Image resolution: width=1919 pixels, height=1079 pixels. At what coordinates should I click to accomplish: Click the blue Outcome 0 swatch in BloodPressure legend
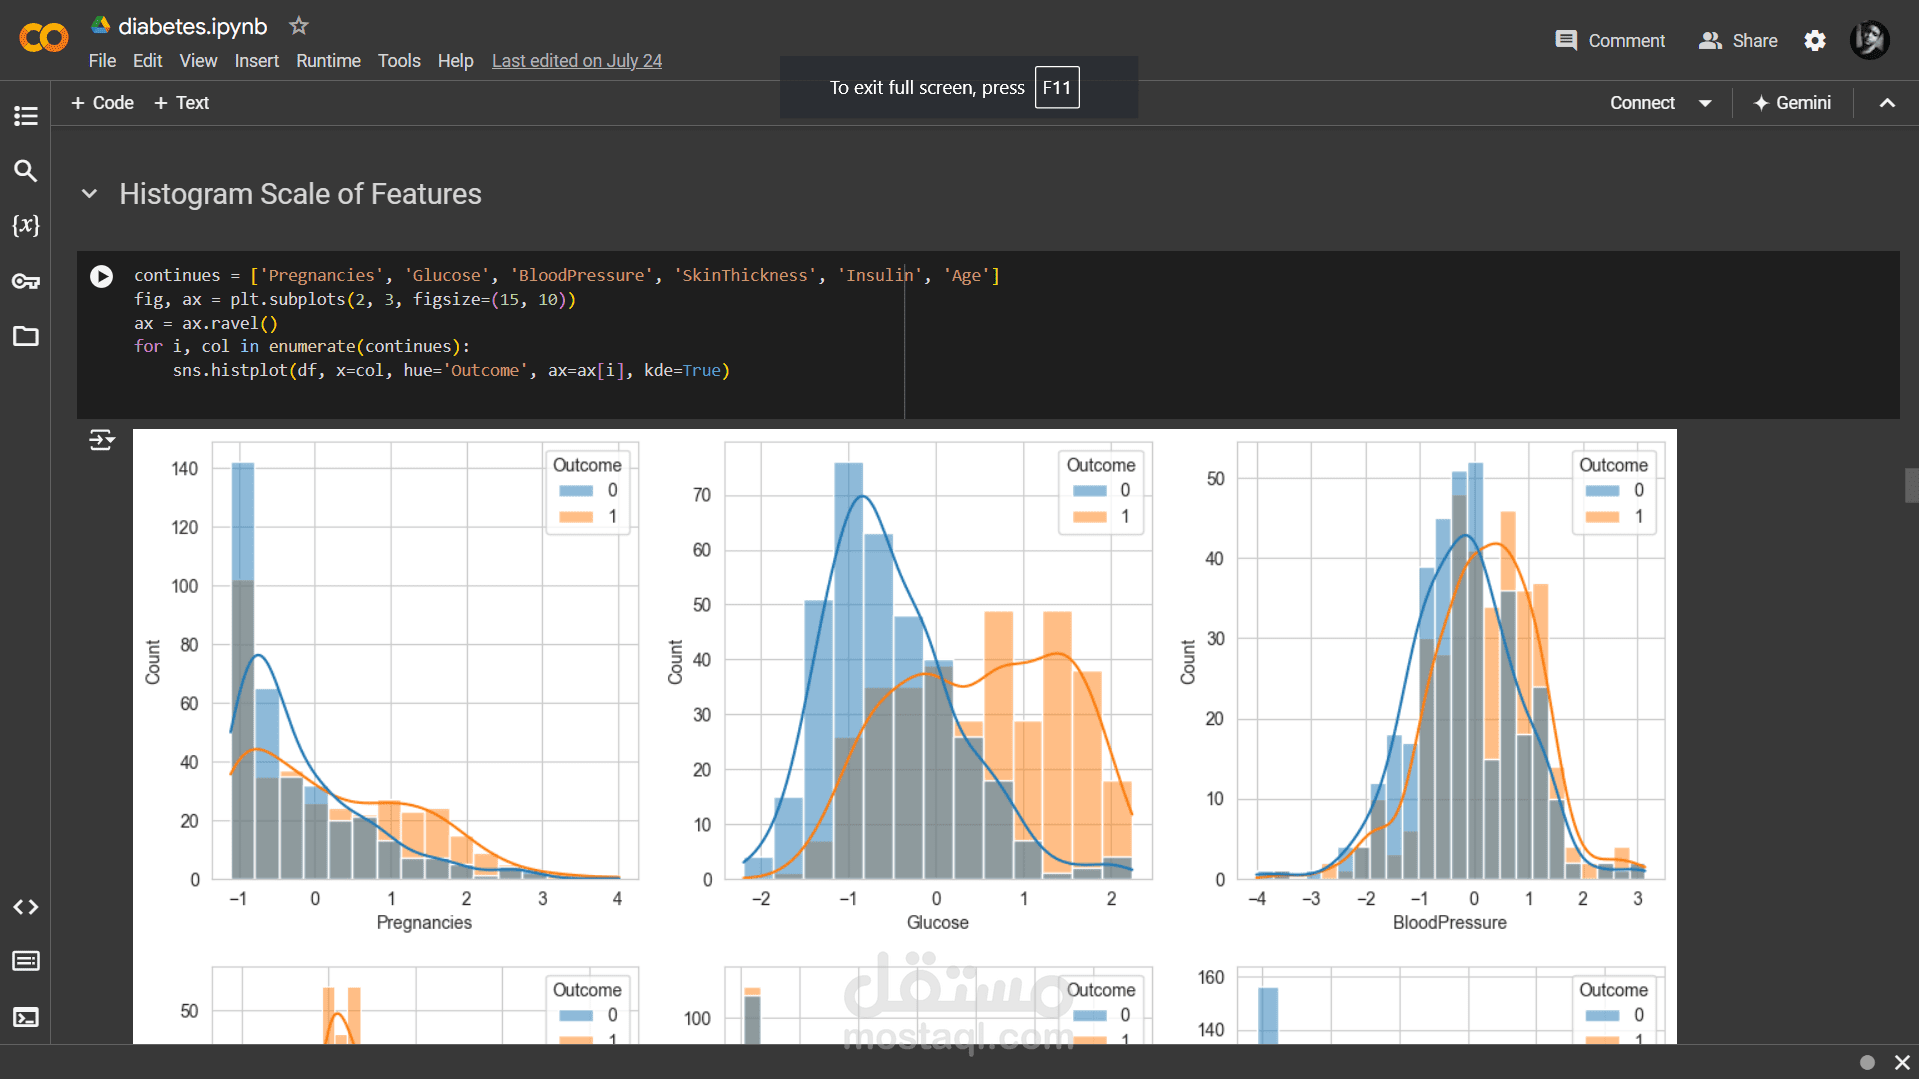coord(1602,491)
